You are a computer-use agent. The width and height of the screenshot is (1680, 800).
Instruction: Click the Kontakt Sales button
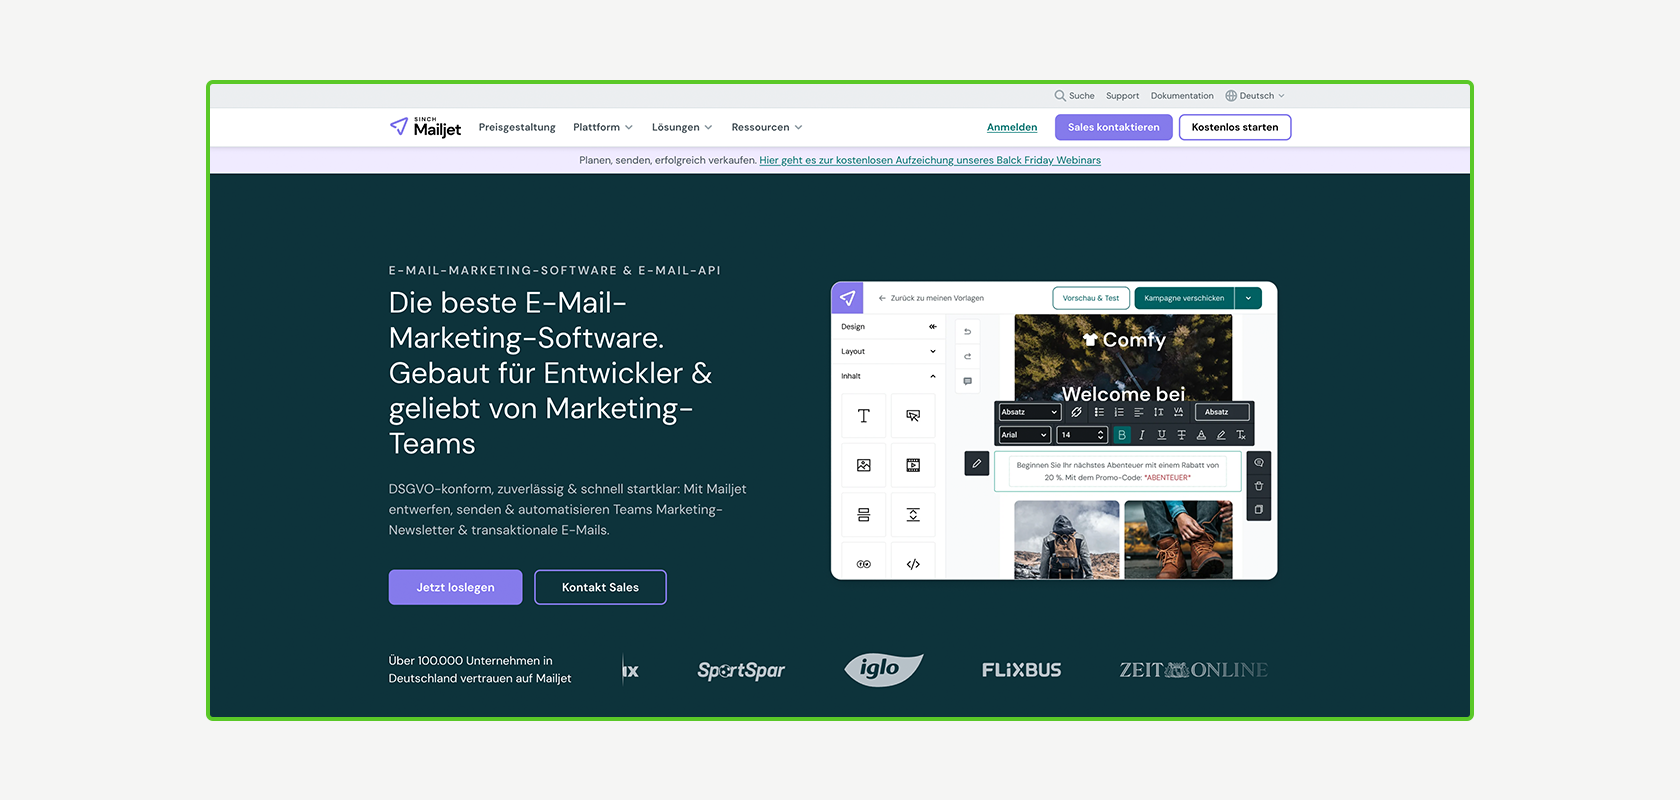[600, 587]
